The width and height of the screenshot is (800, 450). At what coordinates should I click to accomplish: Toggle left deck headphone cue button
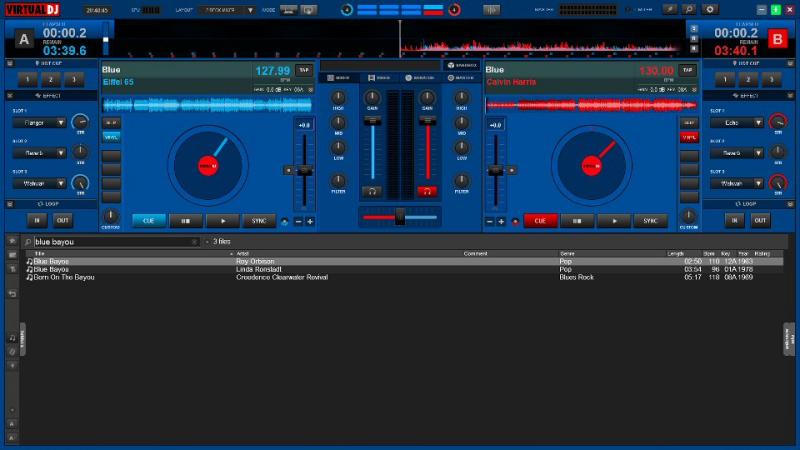(372, 191)
